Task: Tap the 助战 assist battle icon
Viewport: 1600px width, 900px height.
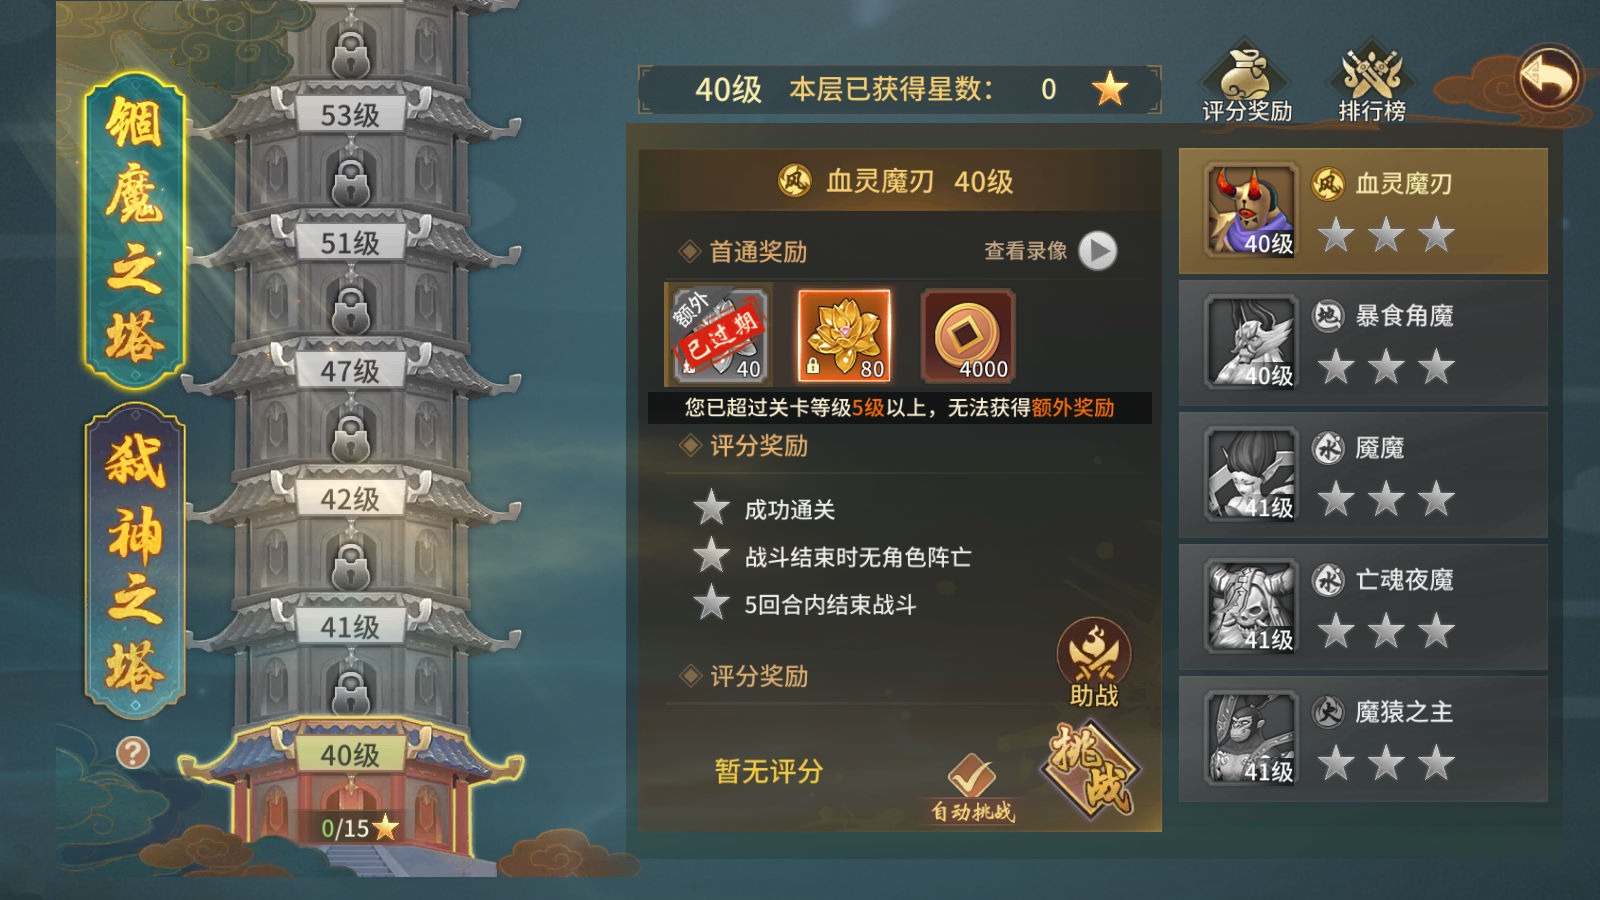Action: [x=1094, y=663]
